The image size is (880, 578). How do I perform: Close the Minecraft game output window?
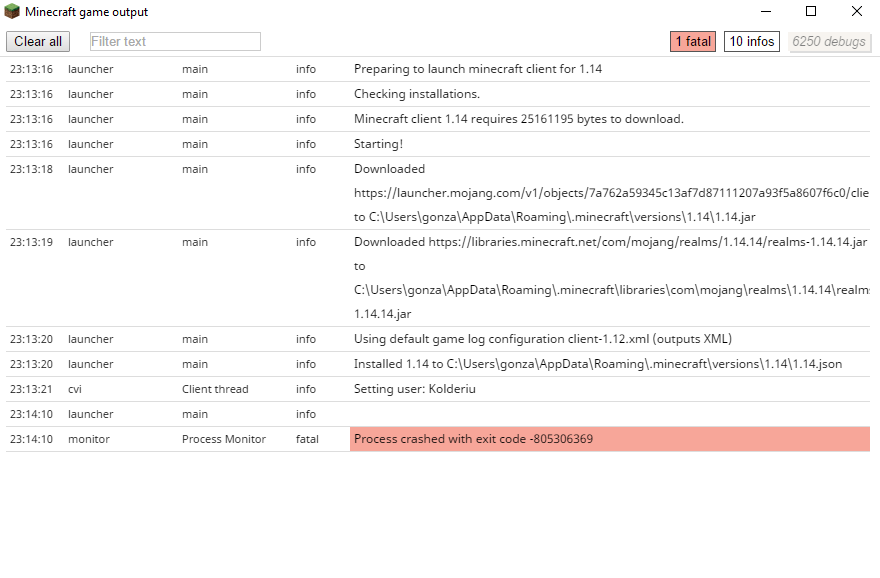point(857,12)
